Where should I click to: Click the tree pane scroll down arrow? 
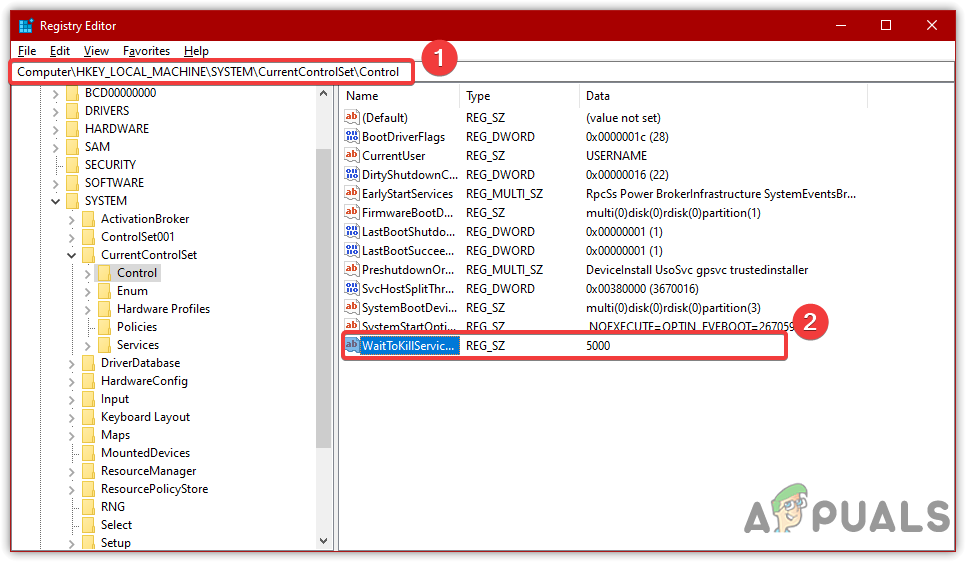click(323, 541)
